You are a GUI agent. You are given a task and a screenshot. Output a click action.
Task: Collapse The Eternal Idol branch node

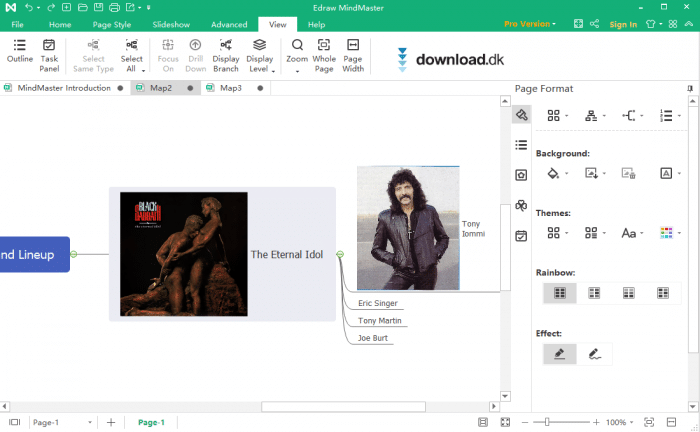tap(340, 254)
